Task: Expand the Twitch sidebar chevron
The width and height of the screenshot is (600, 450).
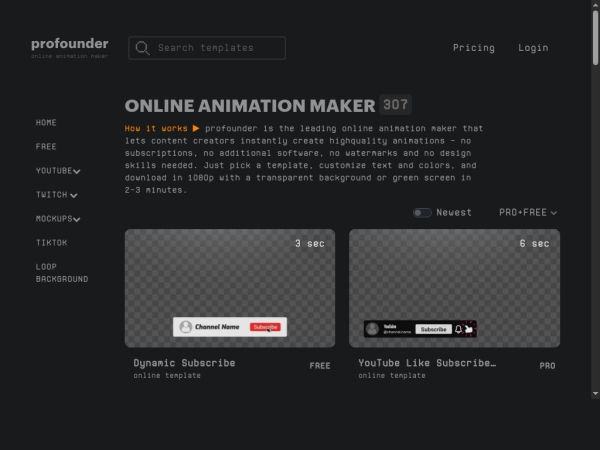Action: coord(74,196)
